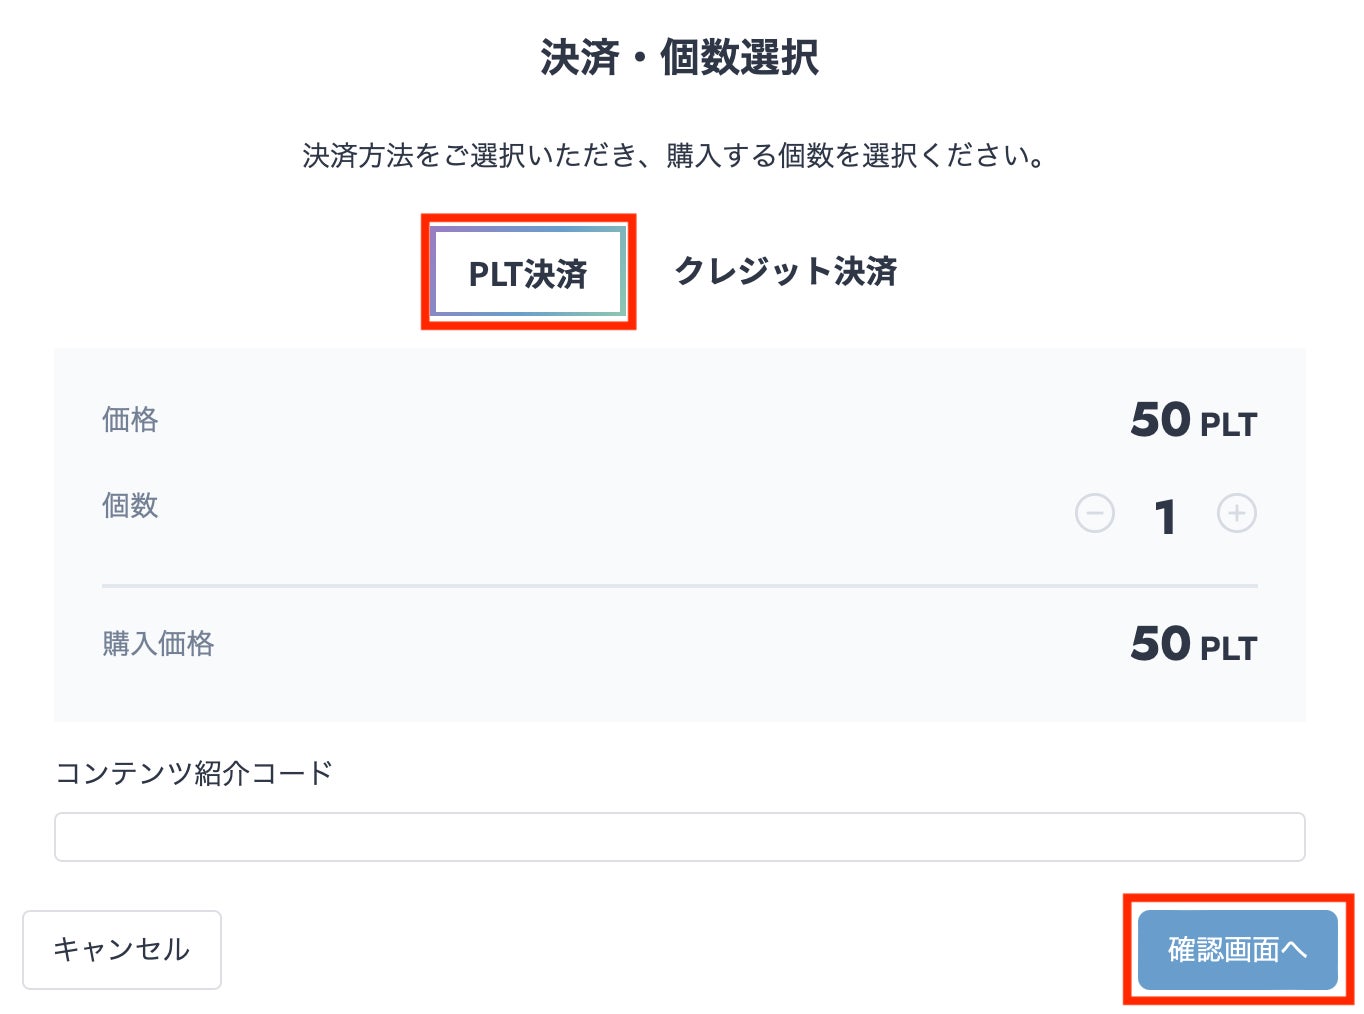Click the PLT unit text in 価格 row
The height and width of the screenshot is (1014, 1364).
pos(1228,425)
